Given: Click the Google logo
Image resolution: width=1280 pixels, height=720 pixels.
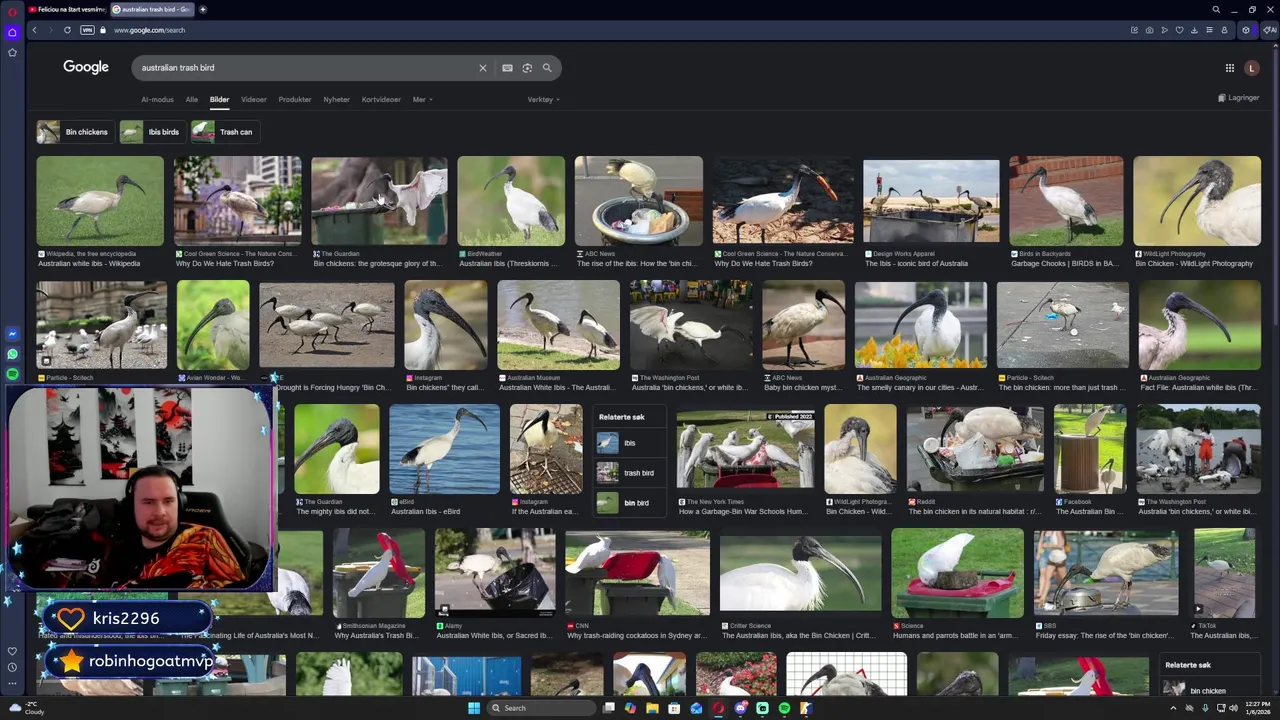Looking at the screenshot, I should click(x=86, y=67).
